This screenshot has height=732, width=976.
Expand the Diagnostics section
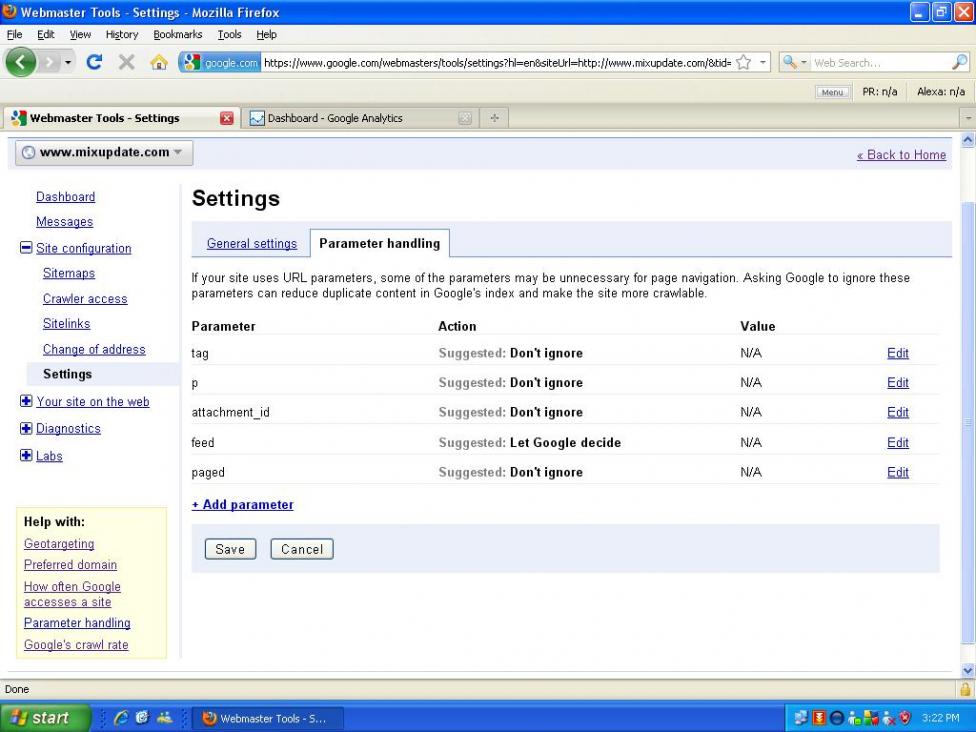(x=26, y=428)
